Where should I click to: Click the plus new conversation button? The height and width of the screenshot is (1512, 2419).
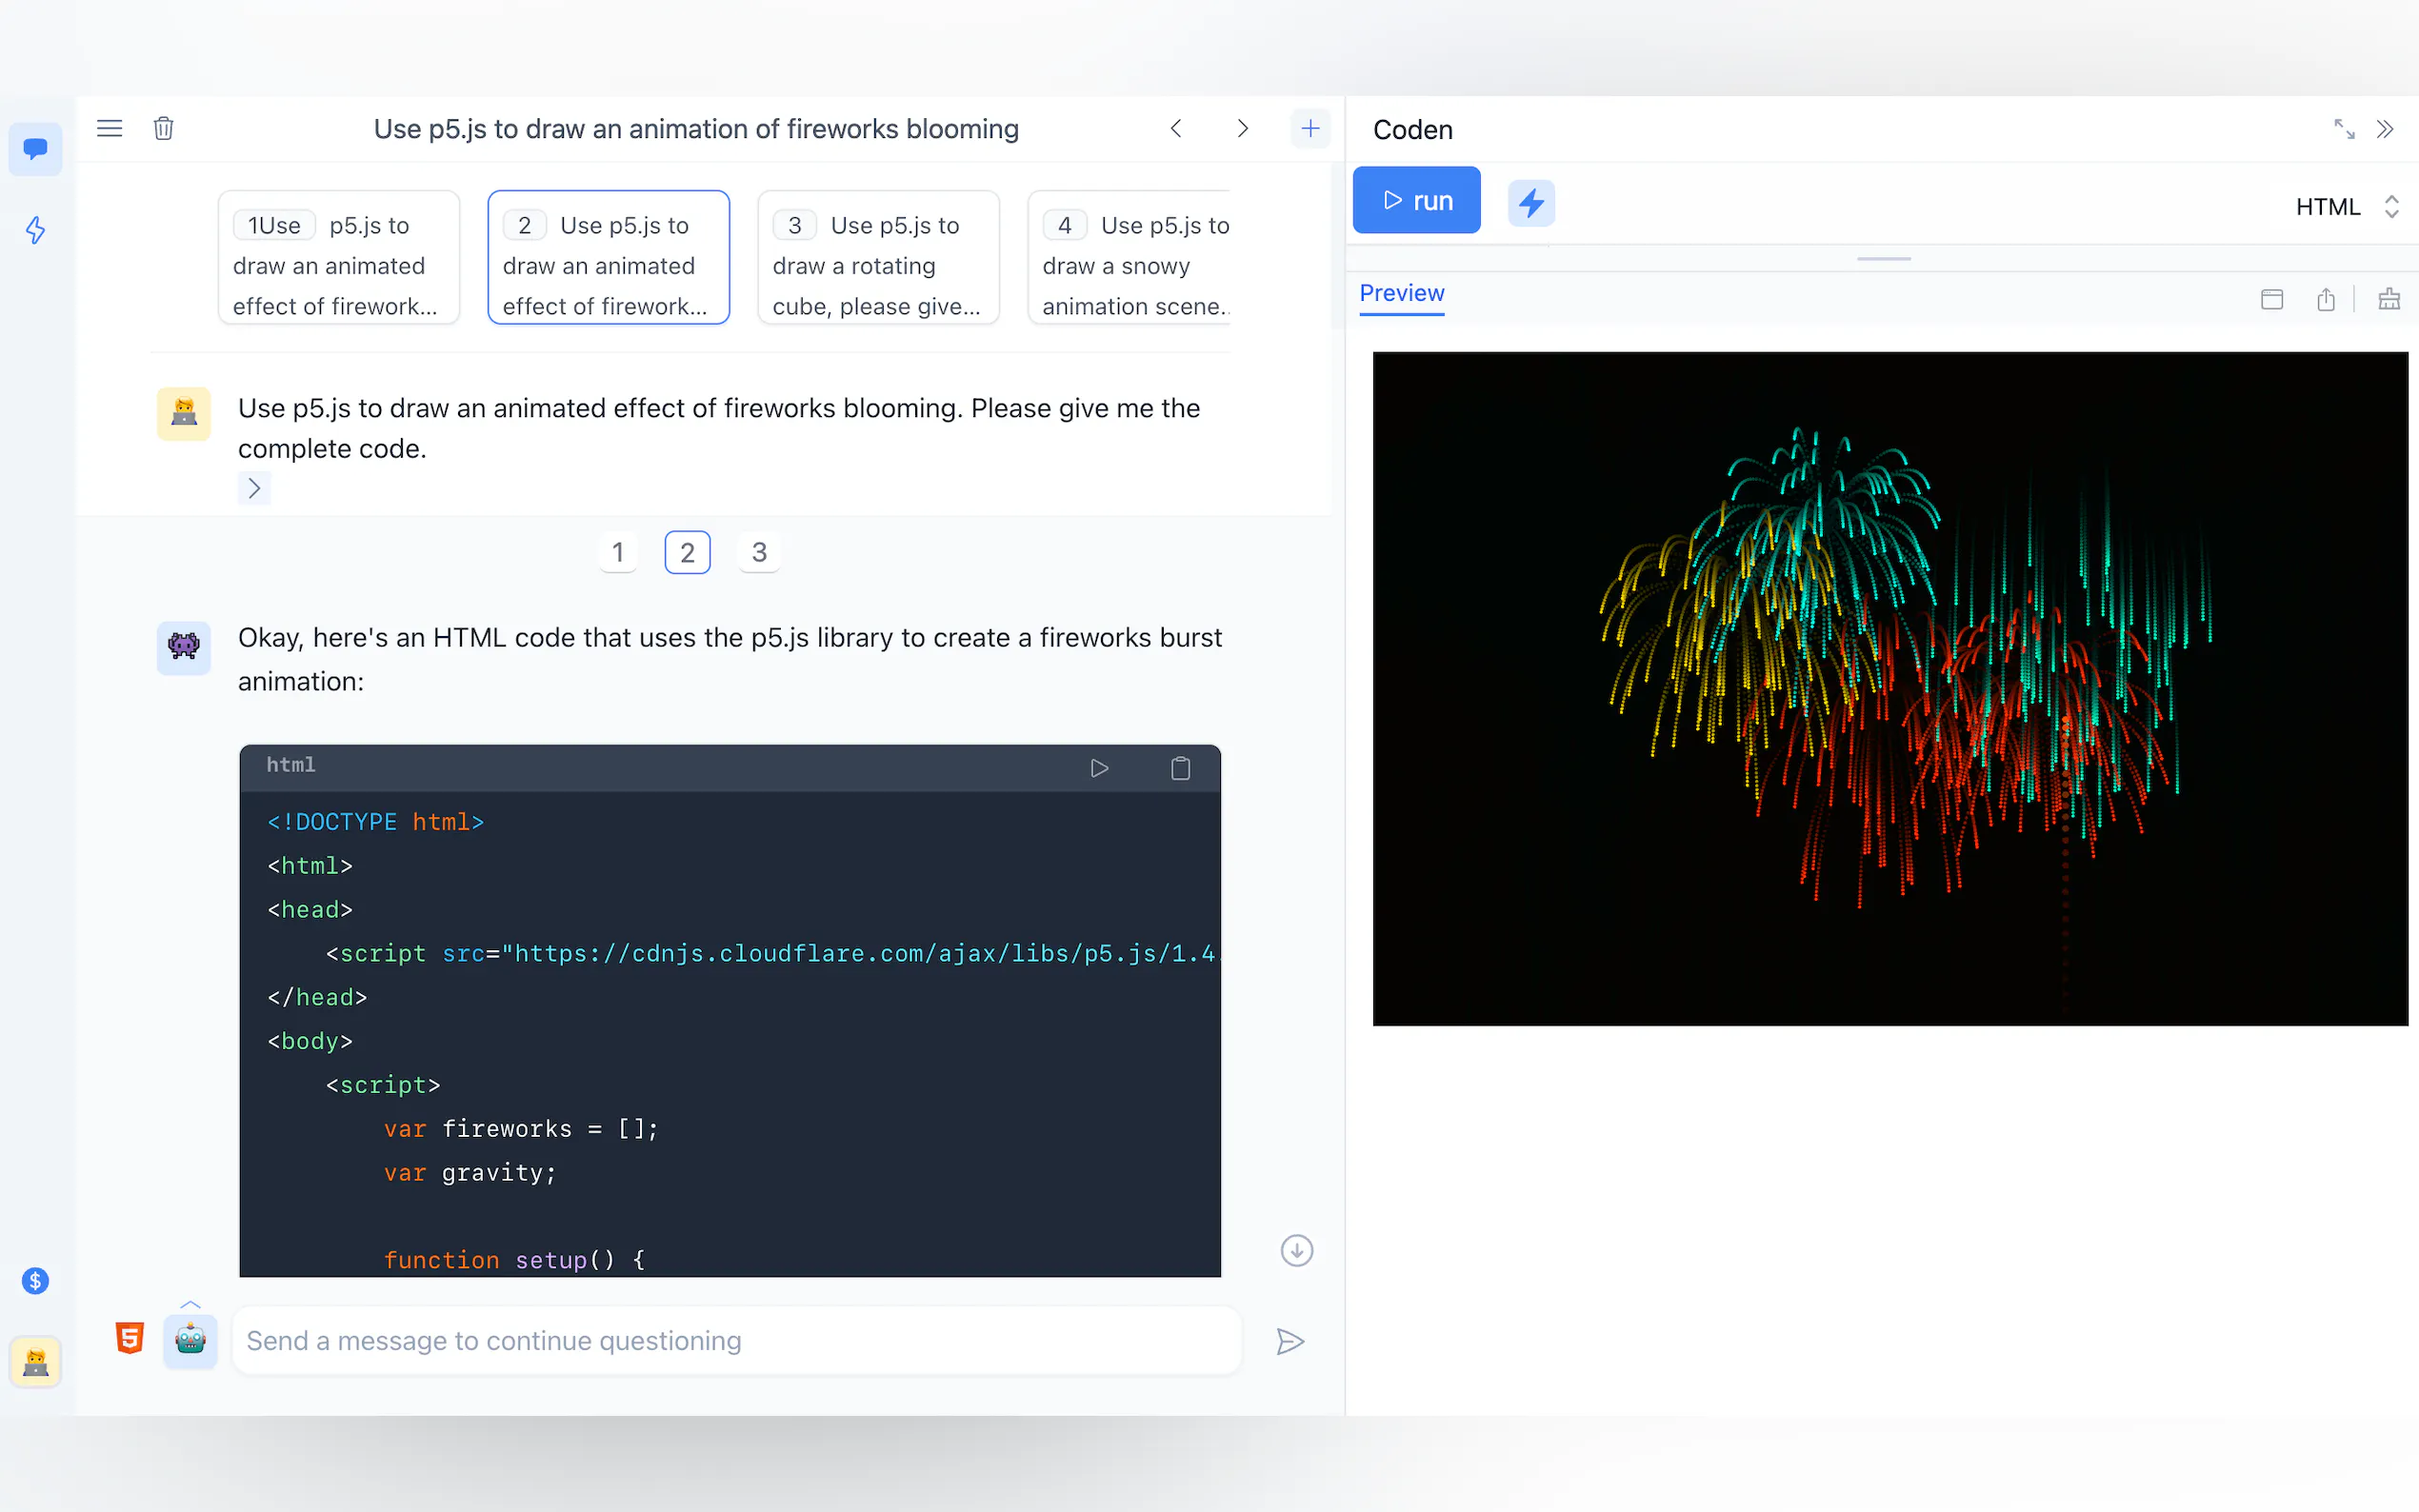(x=1310, y=128)
